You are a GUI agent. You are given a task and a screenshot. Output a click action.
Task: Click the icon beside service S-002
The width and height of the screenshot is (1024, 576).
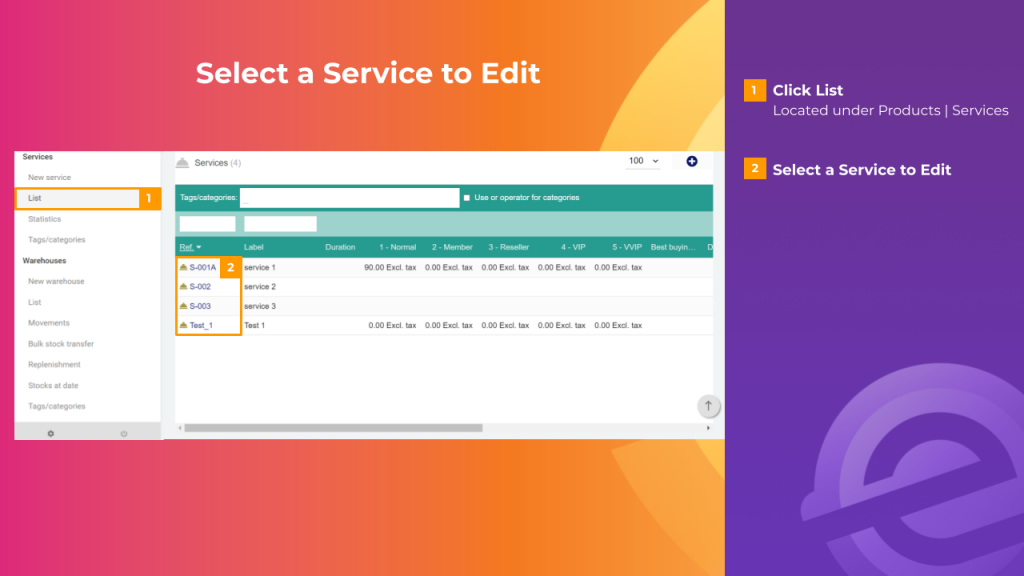(x=185, y=286)
